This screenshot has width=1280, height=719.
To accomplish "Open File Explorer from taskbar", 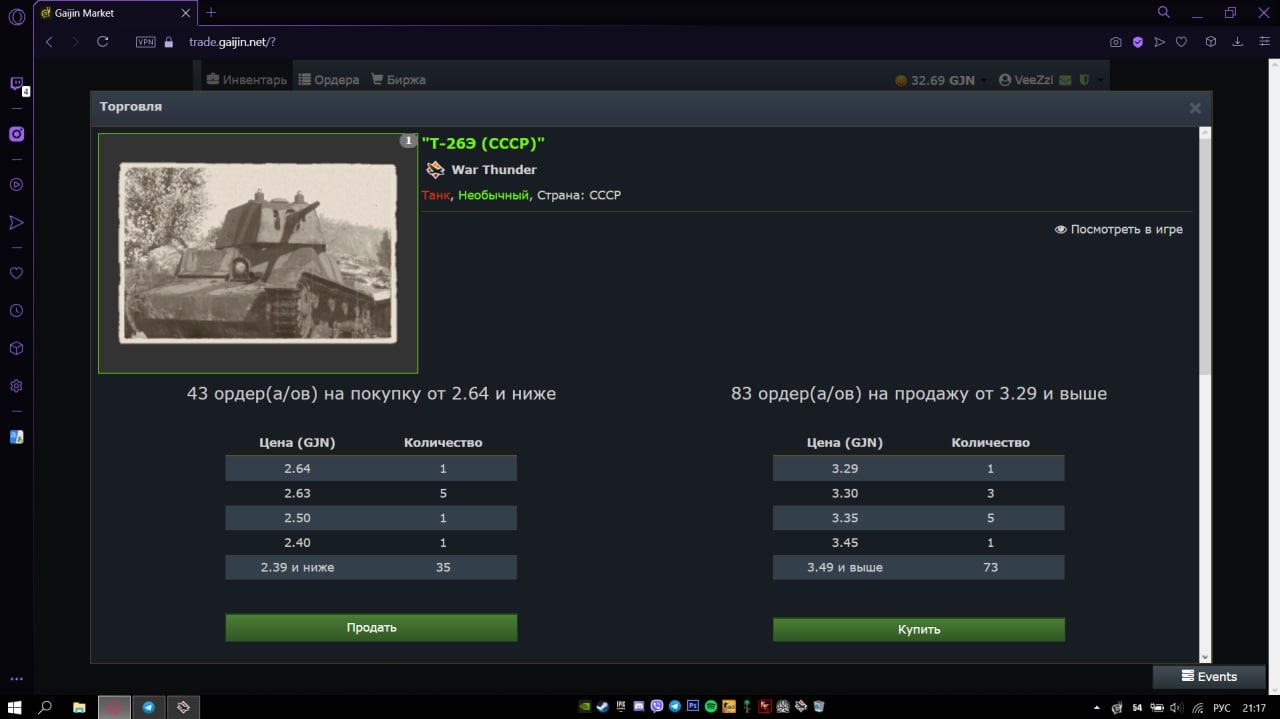I will (x=79, y=707).
